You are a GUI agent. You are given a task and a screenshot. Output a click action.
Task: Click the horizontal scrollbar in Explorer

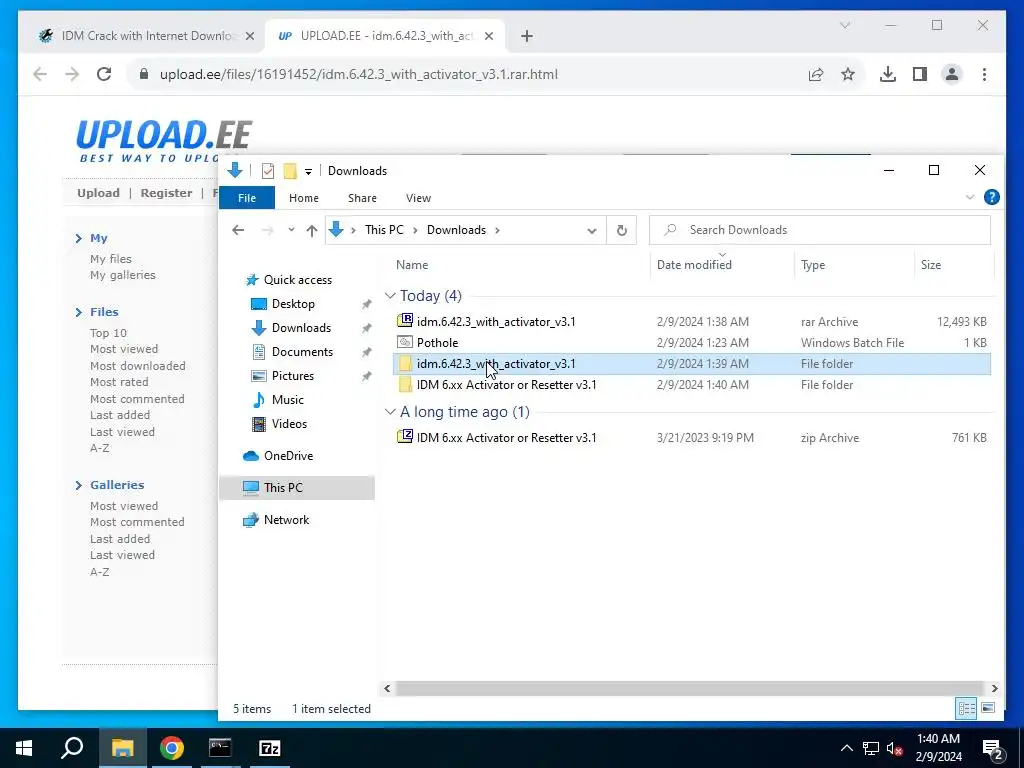(x=690, y=688)
